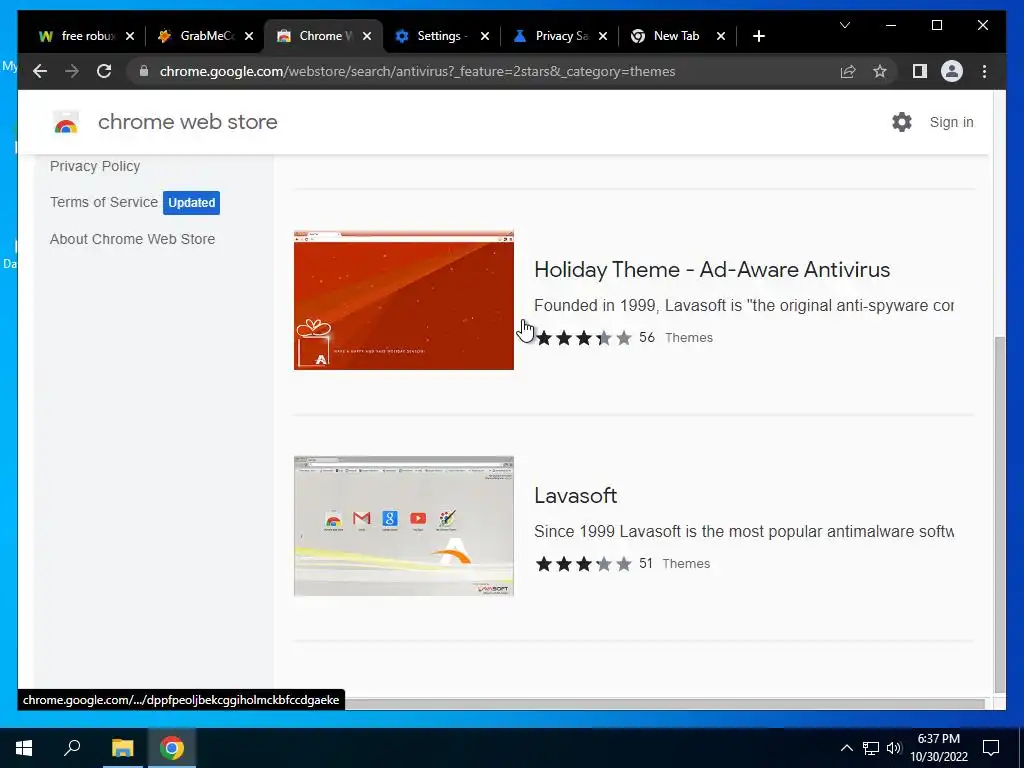The height and width of the screenshot is (768, 1024).
Task: Close the Settings tab
Action: (485, 36)
